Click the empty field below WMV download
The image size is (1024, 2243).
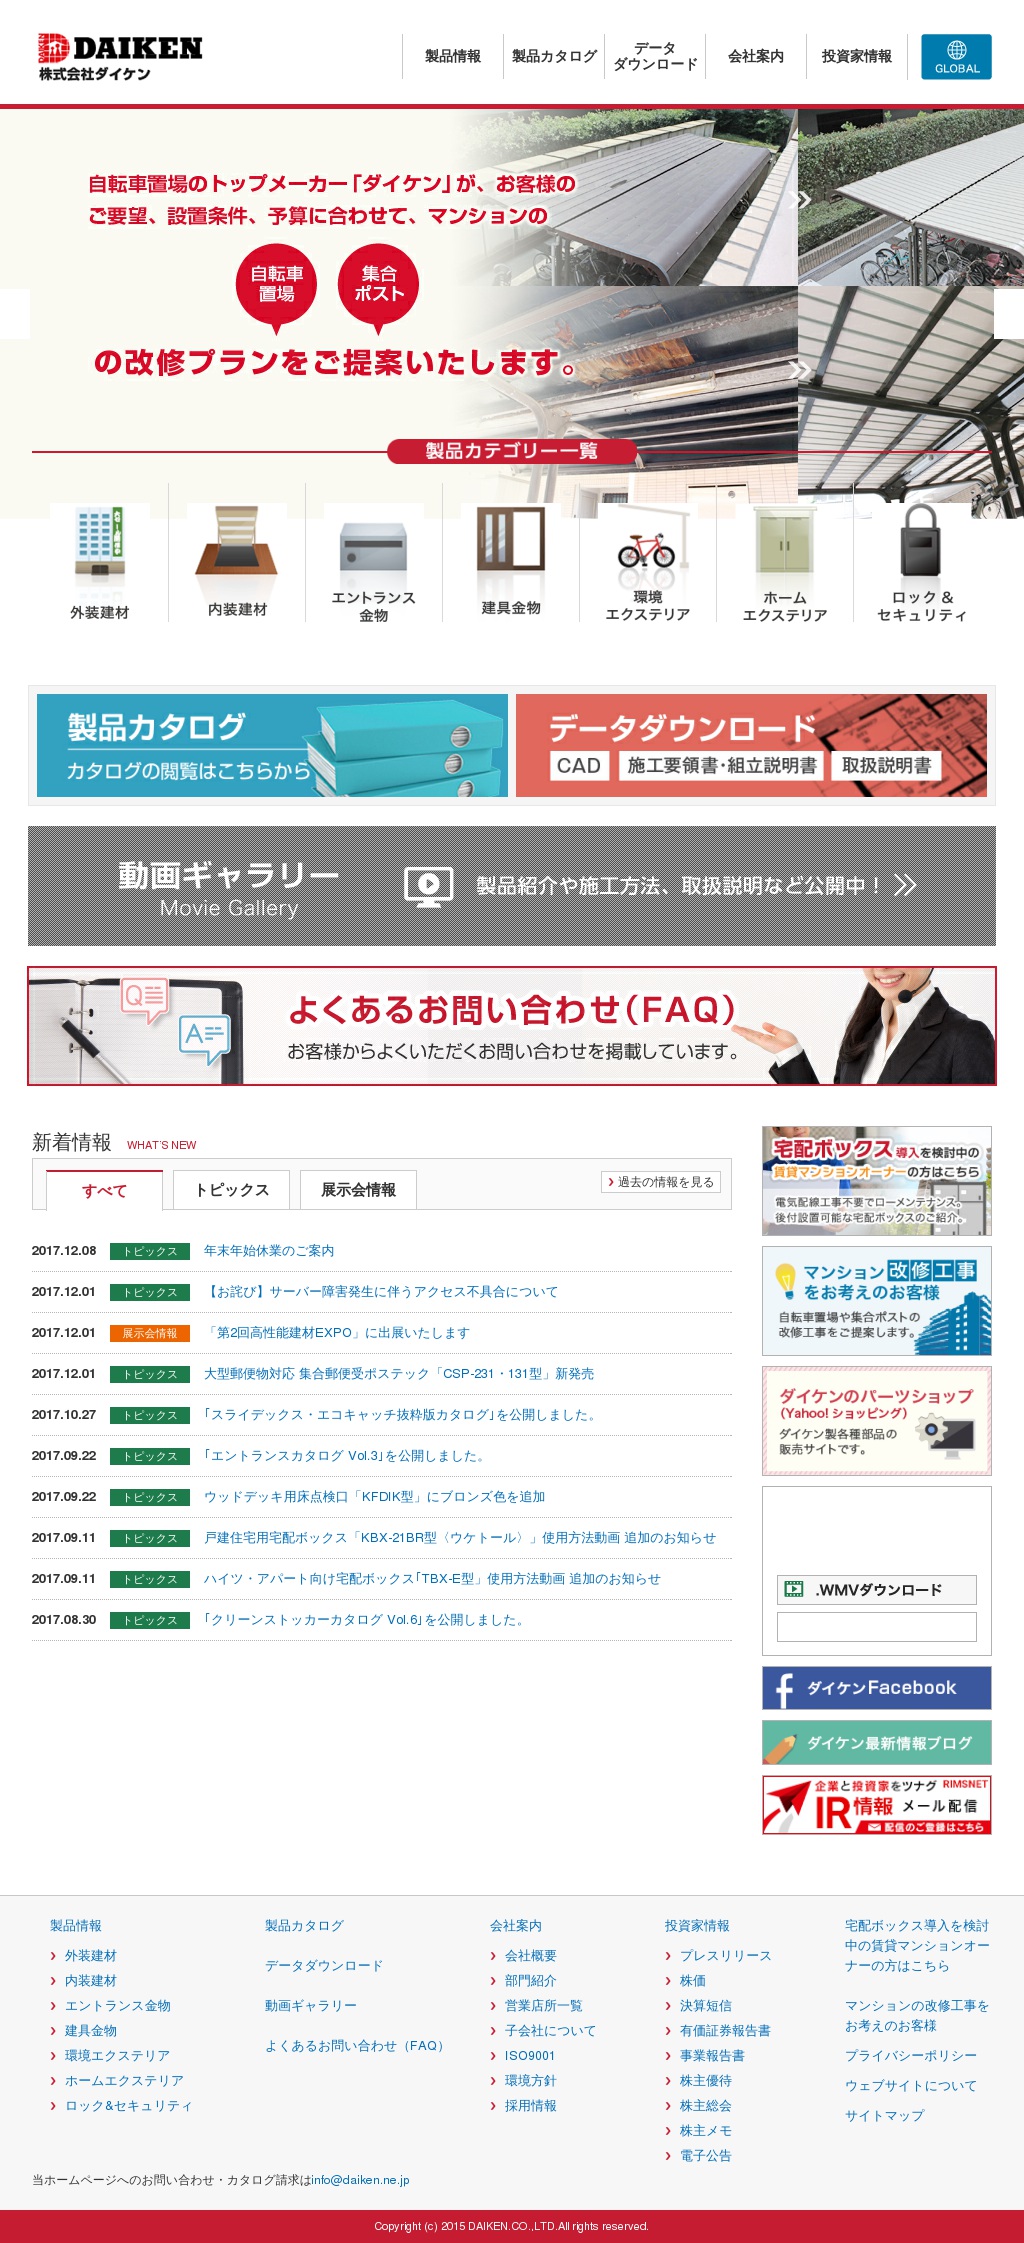pos(877,1626)
